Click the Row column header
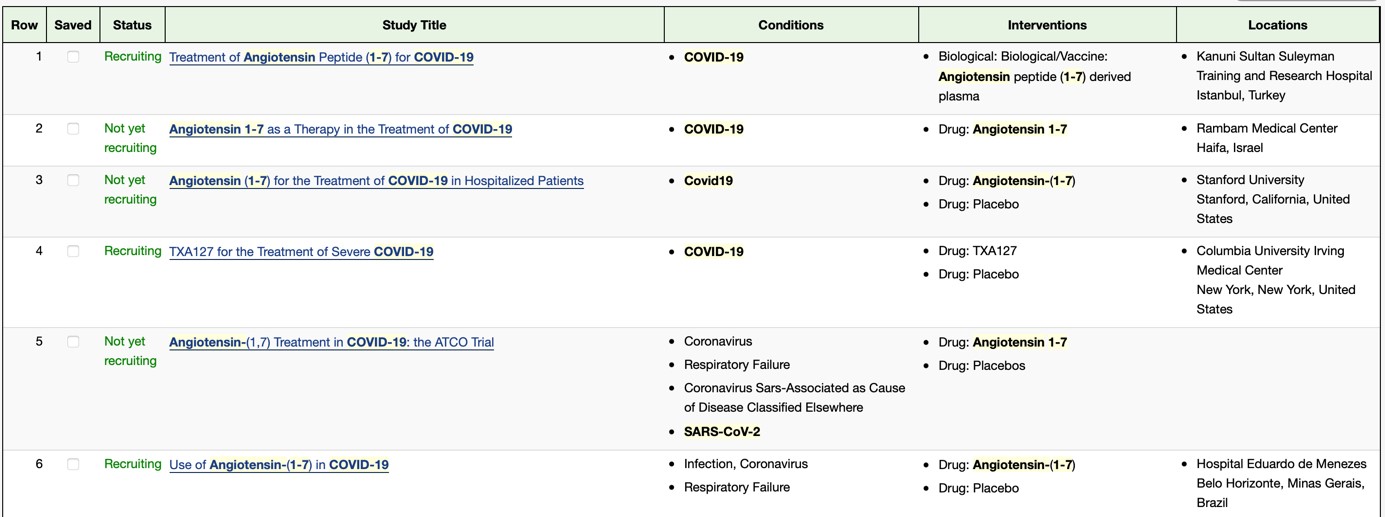 (x=24, y=25)
